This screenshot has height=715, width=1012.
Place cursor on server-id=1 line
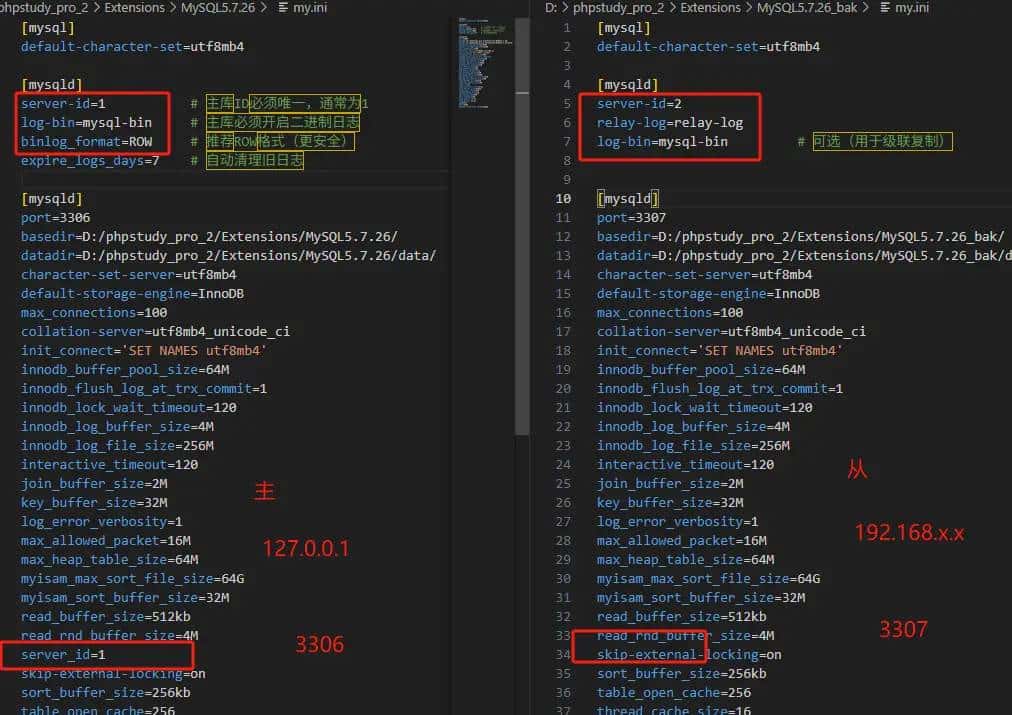pos(63,103)
